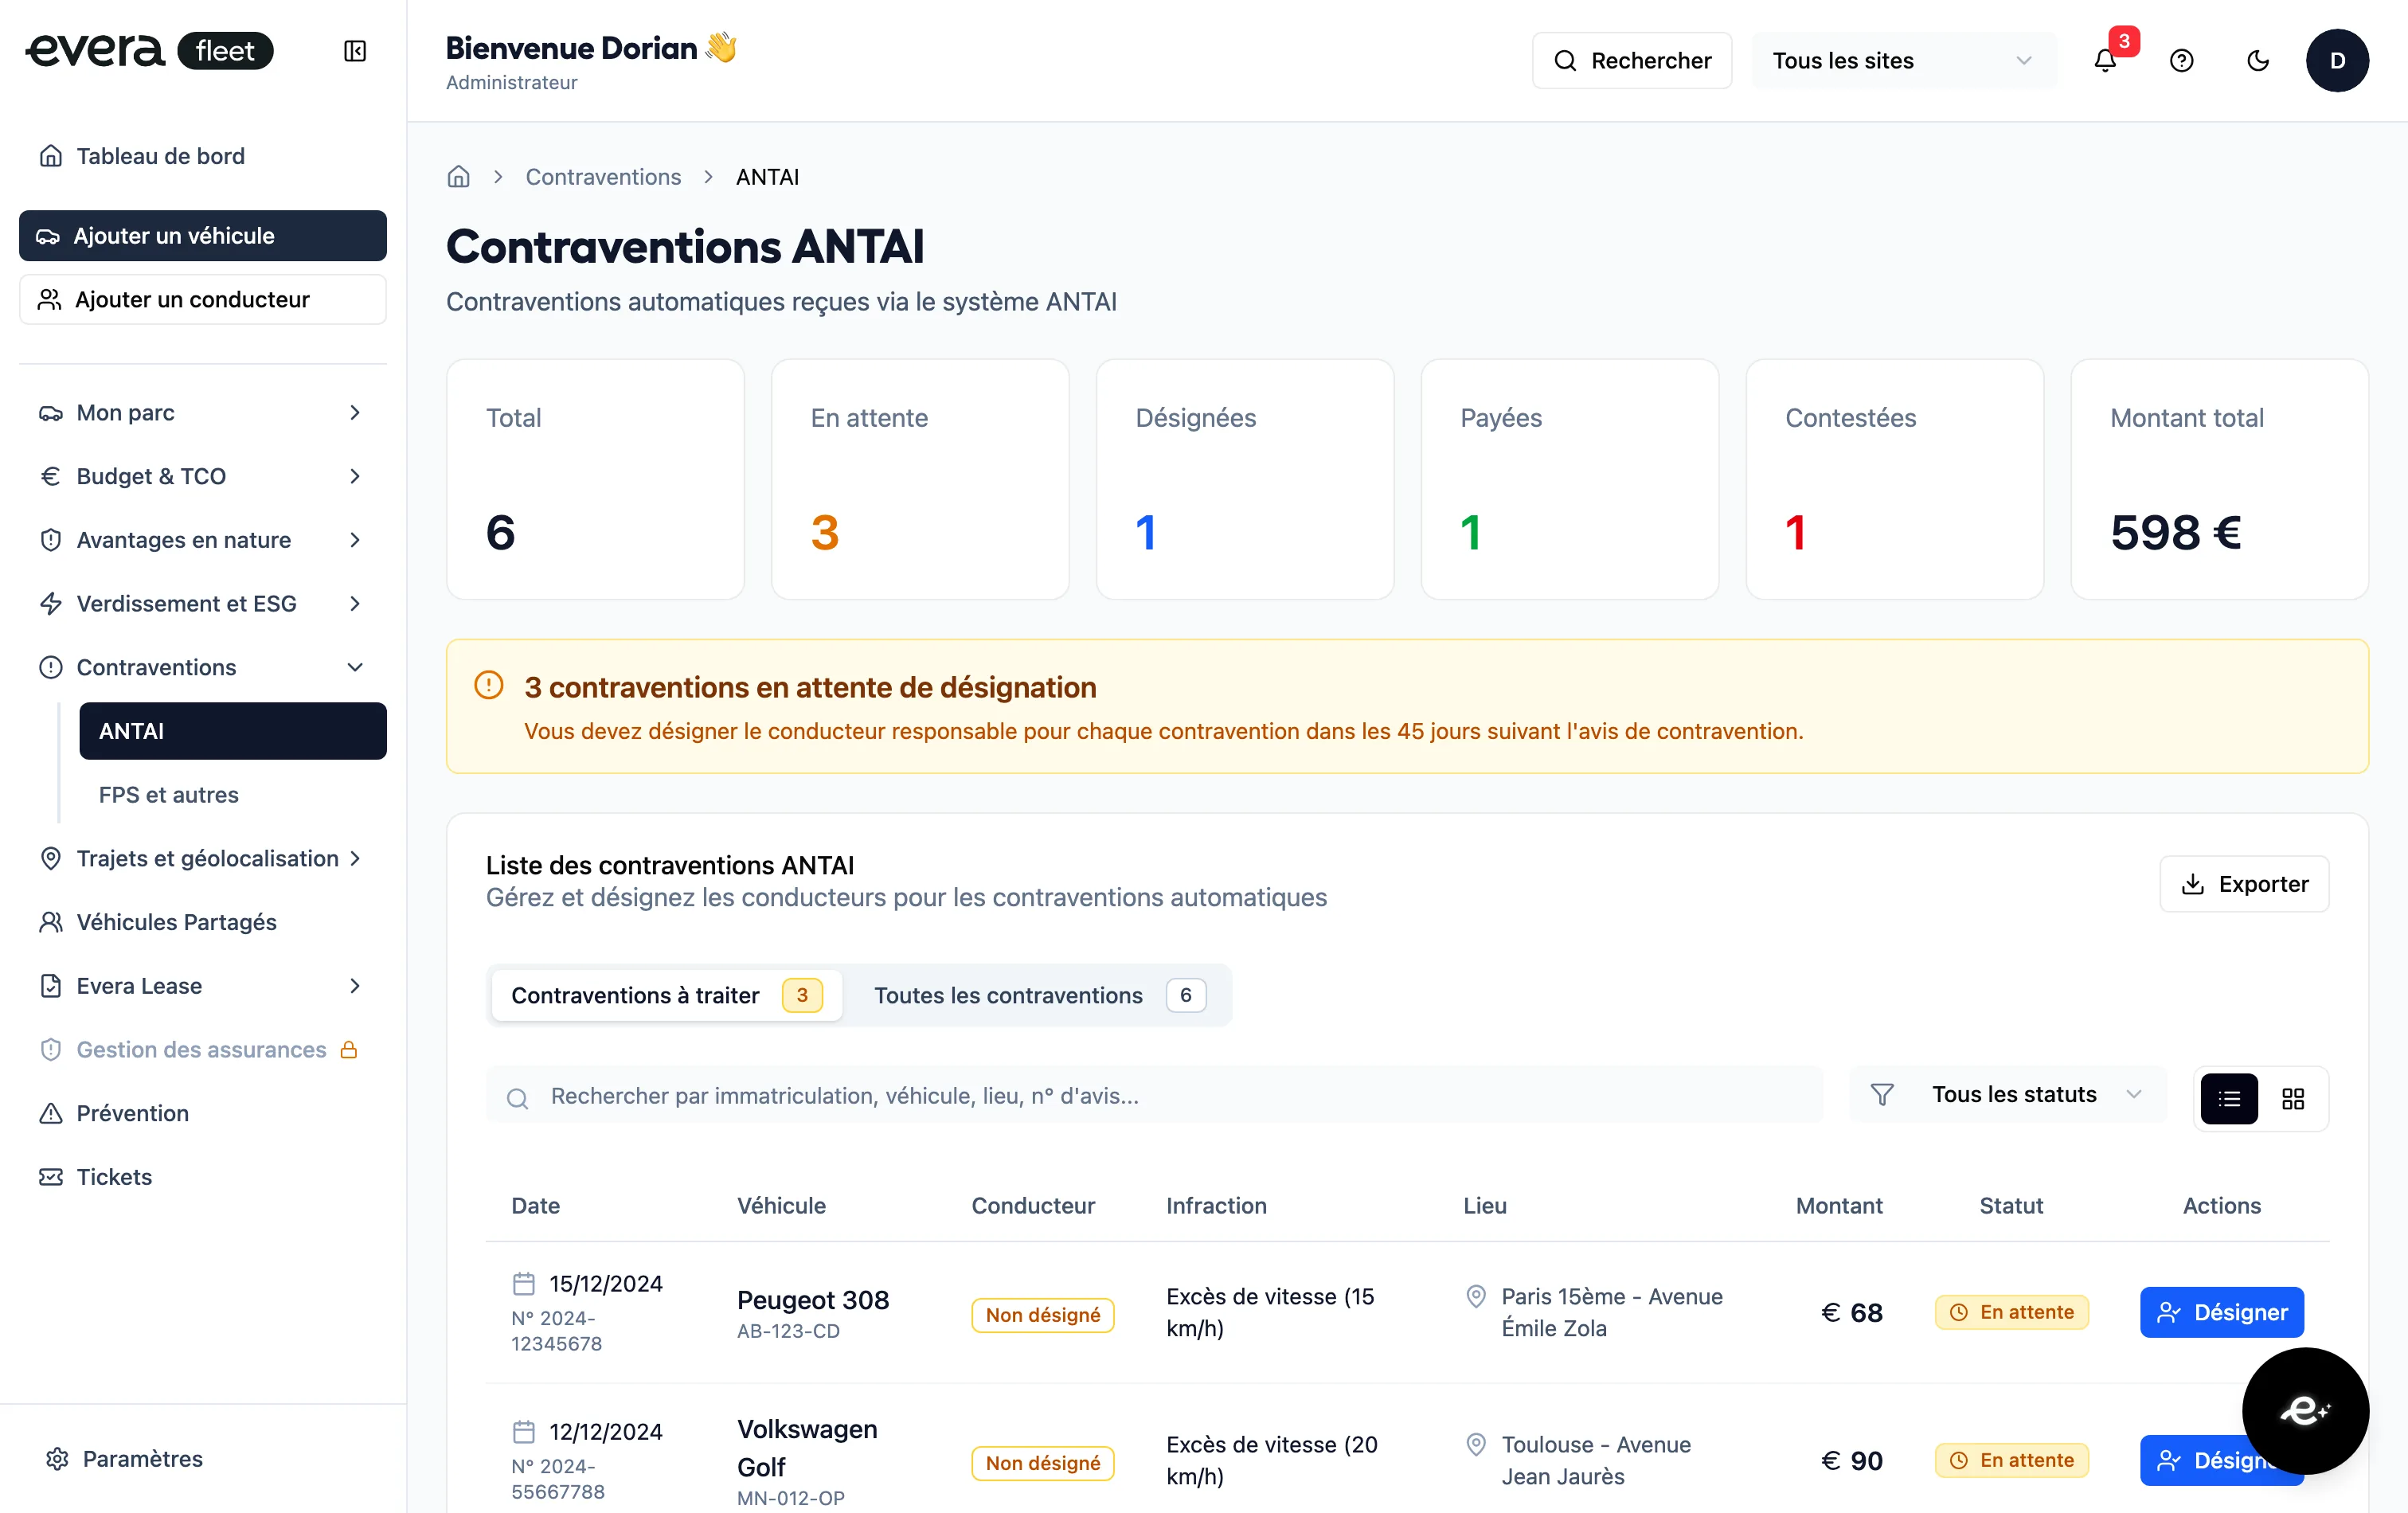Open Véhicules Partagés page
This screenshot has height=1513, width=2408.
point(203,922)
